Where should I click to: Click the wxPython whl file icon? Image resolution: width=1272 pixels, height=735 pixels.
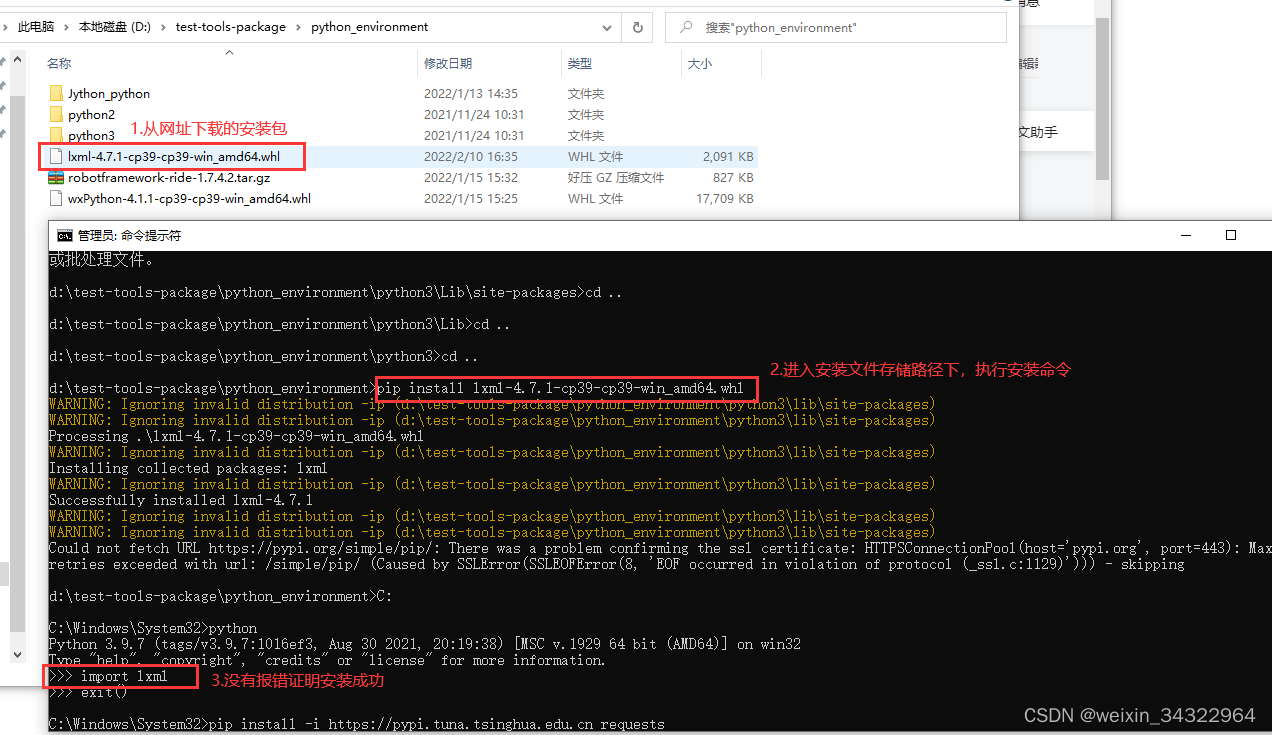[x=56, y=199]
